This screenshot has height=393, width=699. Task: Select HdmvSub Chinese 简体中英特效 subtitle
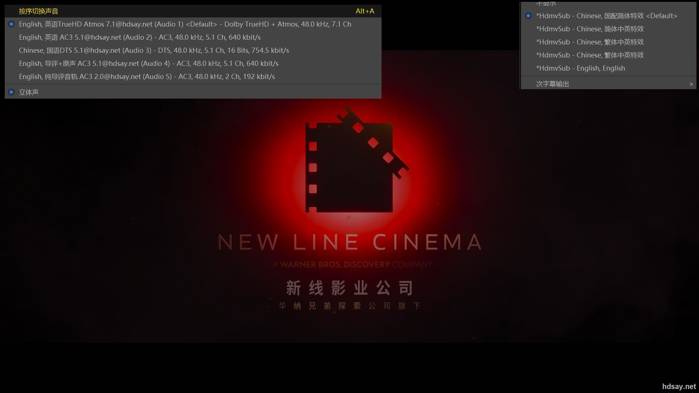pyautogui.click(x=608, y=29)
